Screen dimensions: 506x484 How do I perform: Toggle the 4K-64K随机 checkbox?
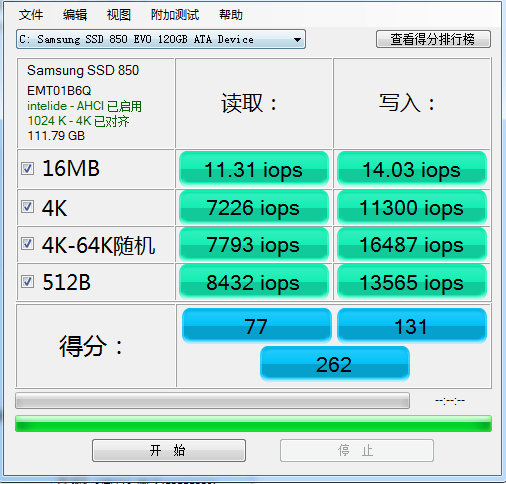[x=27, y=244]
